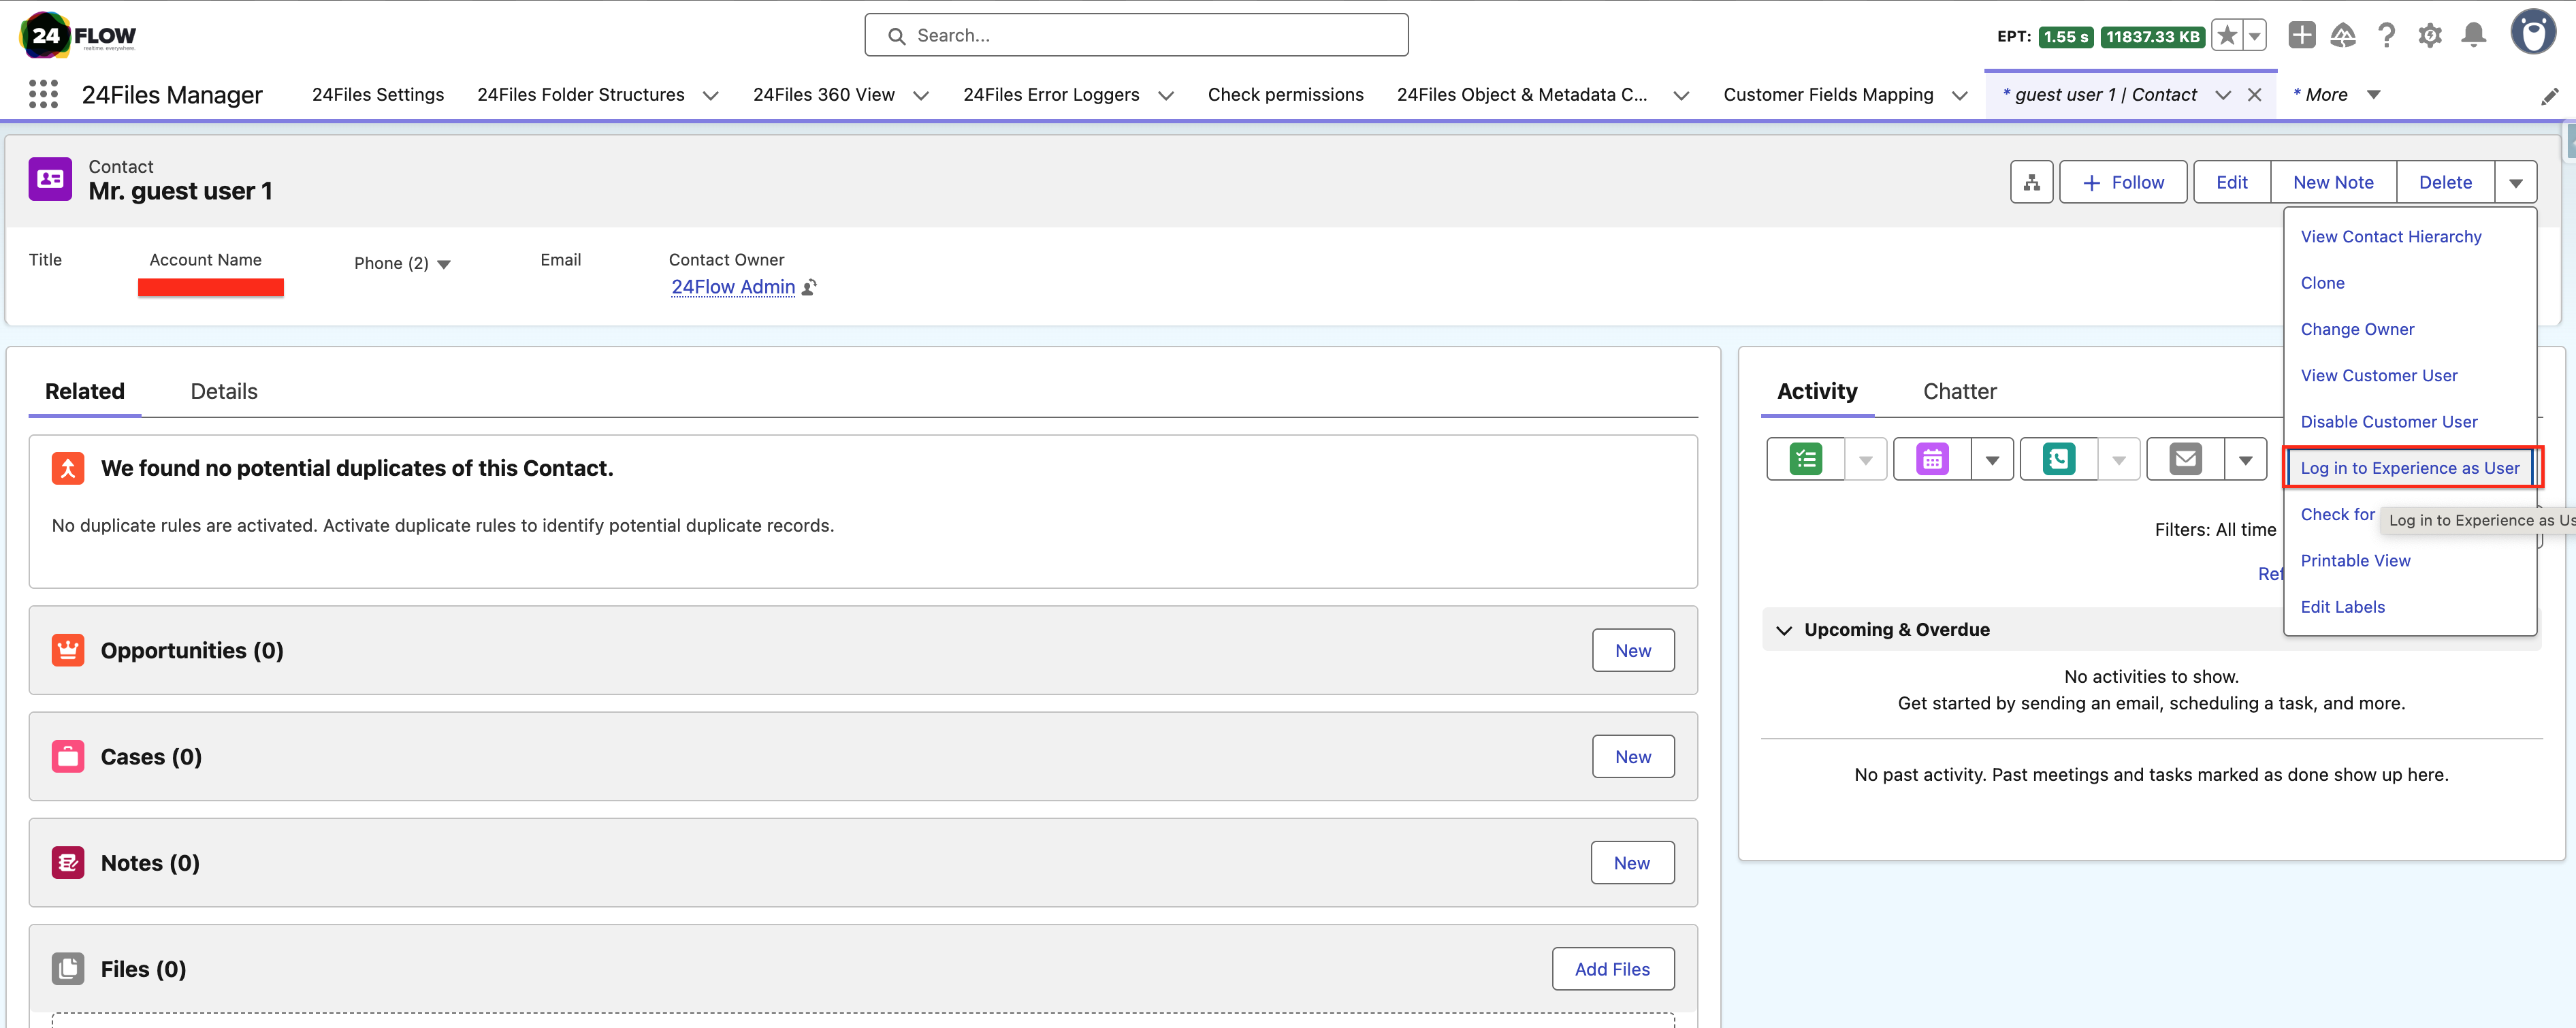Select the New Task icon
The width and height of the screenshot is (2576, 1028).
(1805, 458)
